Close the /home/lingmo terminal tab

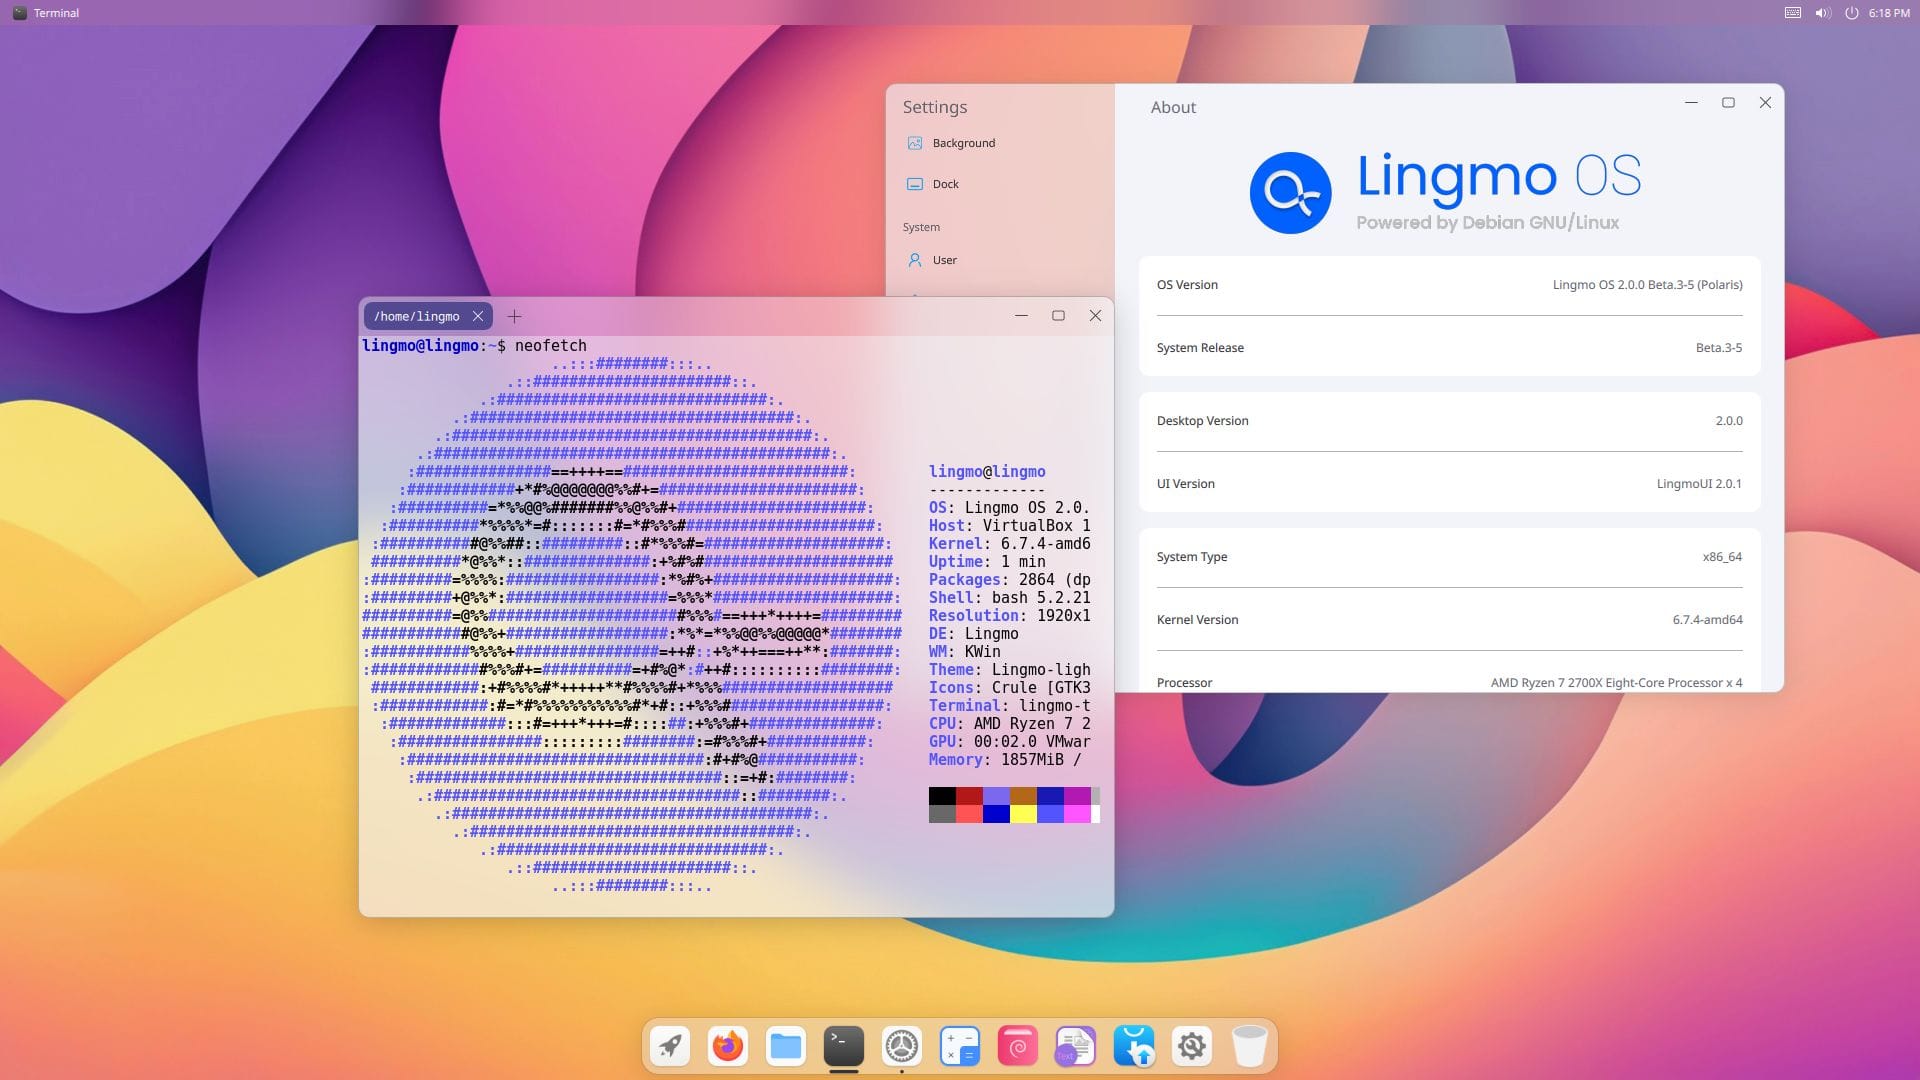478,316
